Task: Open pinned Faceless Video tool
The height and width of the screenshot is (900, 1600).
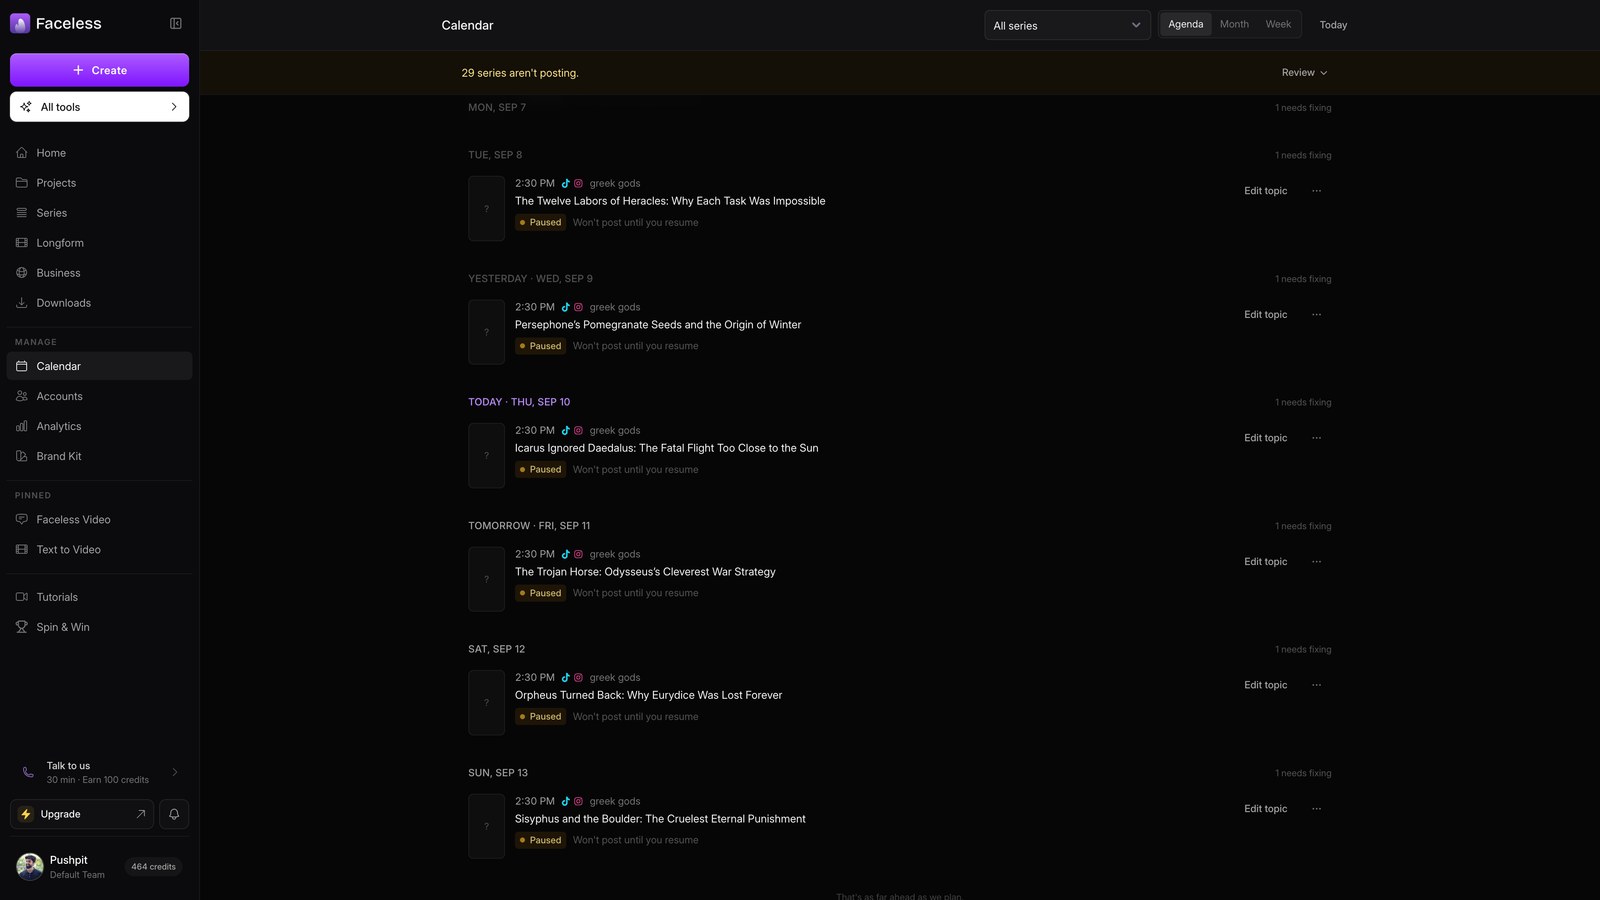Action: (x=99, y=520)
